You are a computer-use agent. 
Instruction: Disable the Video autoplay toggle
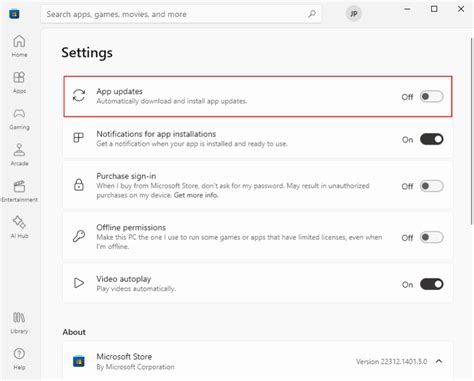point(432,284)
